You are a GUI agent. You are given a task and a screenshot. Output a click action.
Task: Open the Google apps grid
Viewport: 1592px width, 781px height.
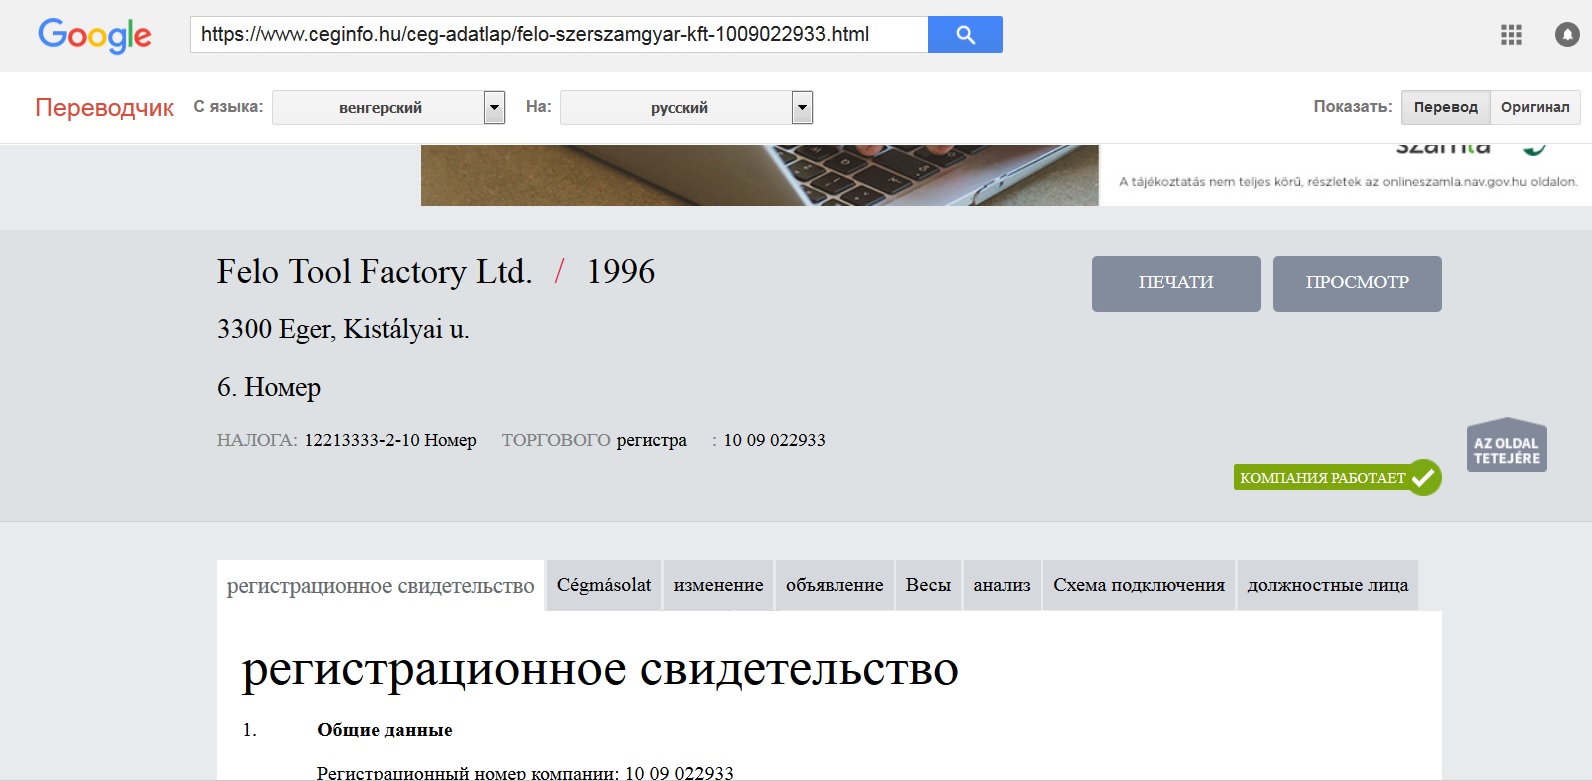pyautogui.click(x=1511, y=35)
